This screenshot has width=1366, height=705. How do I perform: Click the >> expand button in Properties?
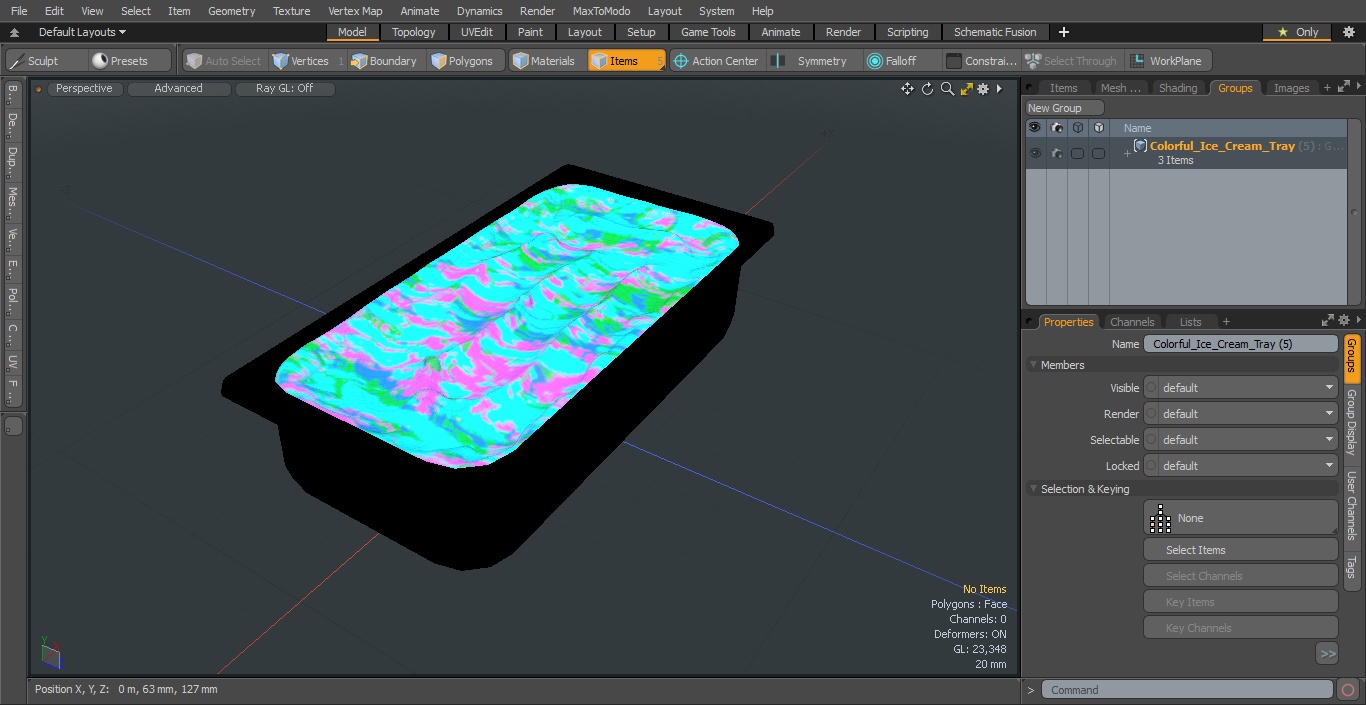(x=1327, y=654)
